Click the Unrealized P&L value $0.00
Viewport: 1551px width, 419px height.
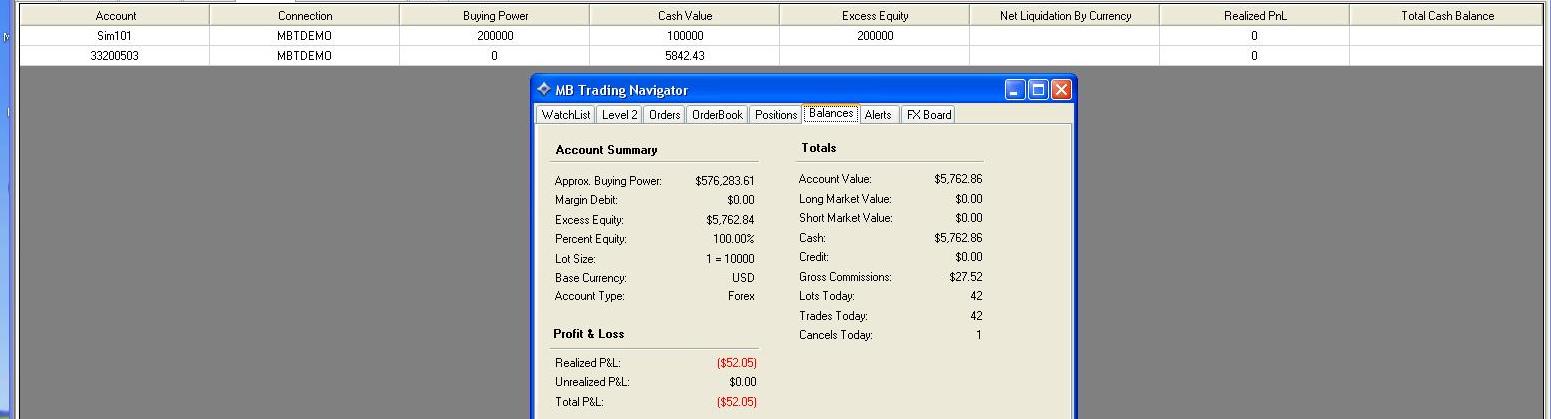[x=743, y=382]
